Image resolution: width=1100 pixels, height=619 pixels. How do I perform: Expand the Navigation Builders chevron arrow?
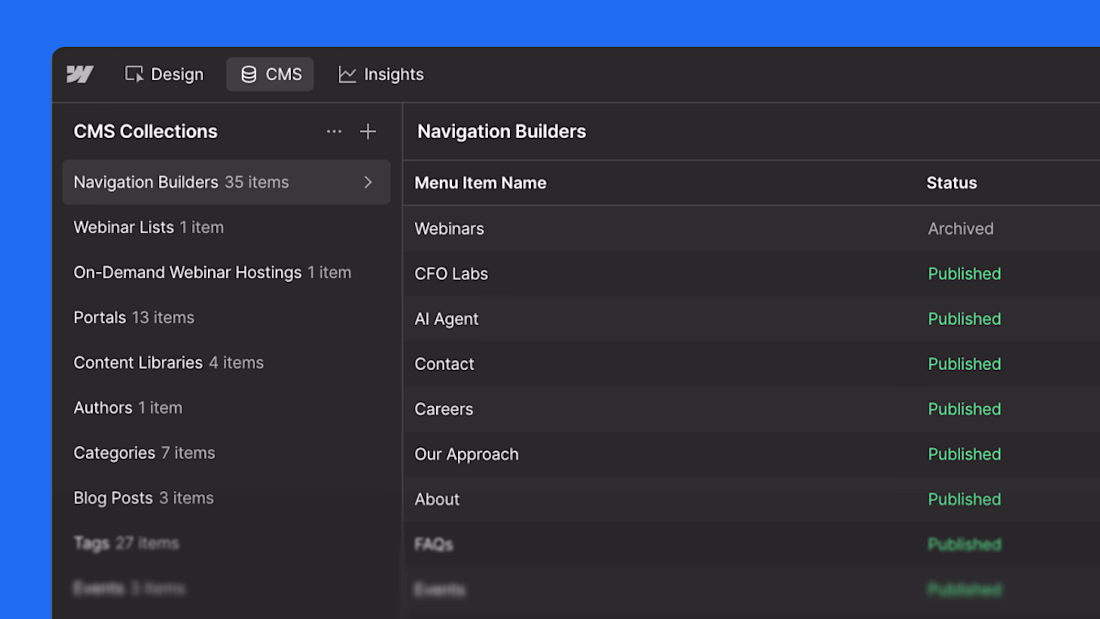368,182
